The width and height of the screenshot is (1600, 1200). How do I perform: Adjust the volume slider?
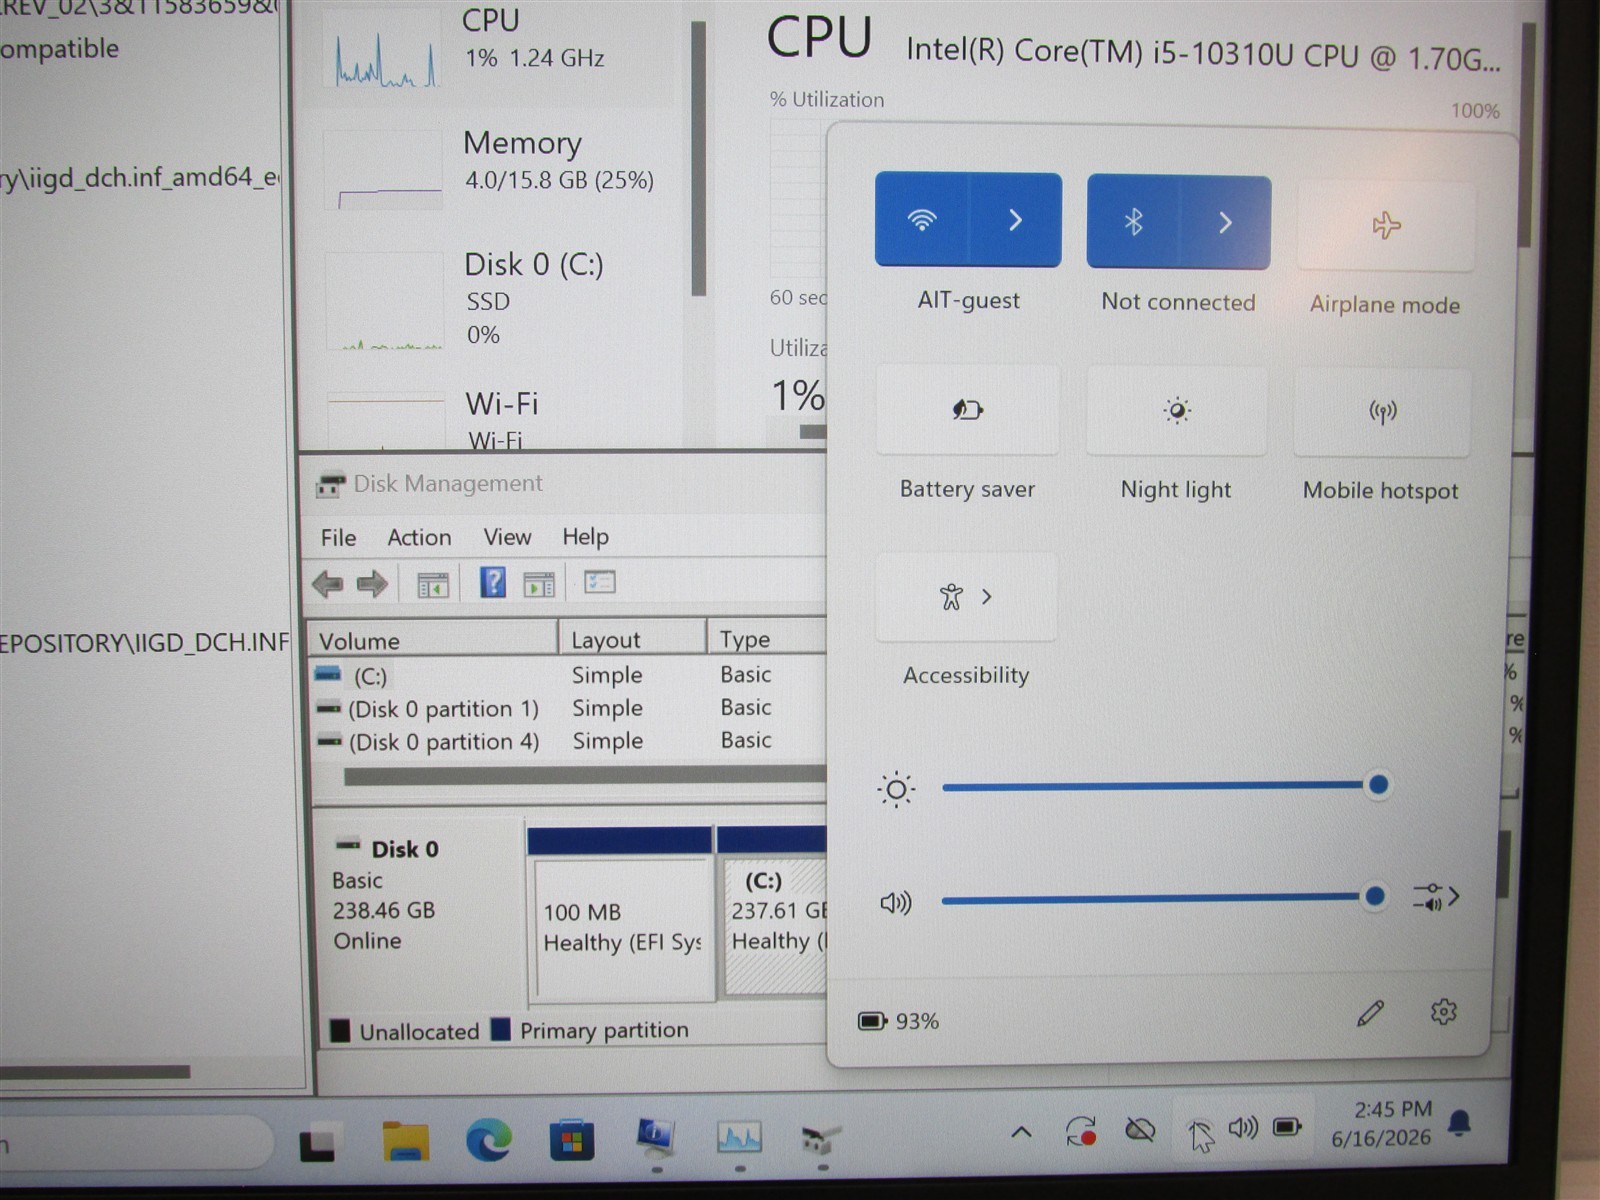[x=1160, y=898]
